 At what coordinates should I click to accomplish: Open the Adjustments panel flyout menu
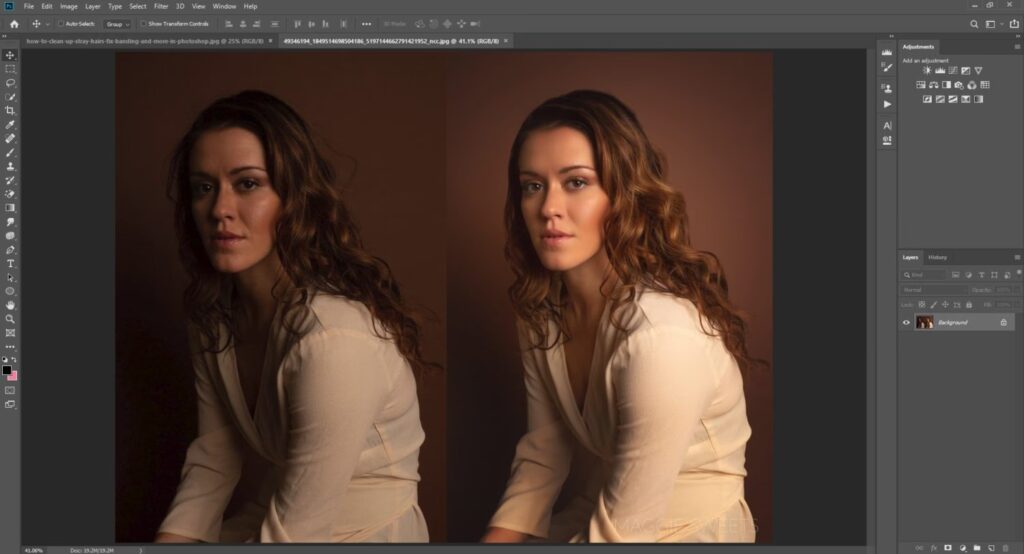(x=1016, y=47)
